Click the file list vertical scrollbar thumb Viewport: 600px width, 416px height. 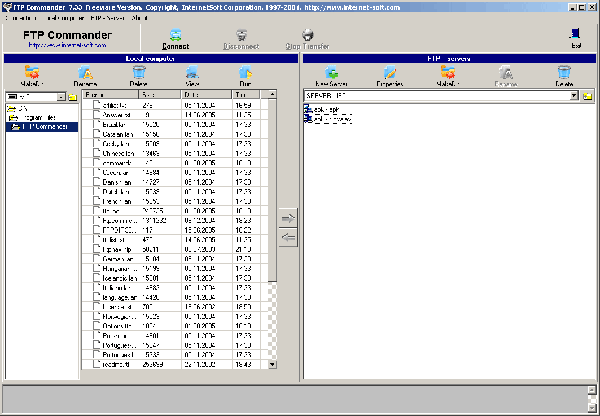272,191
